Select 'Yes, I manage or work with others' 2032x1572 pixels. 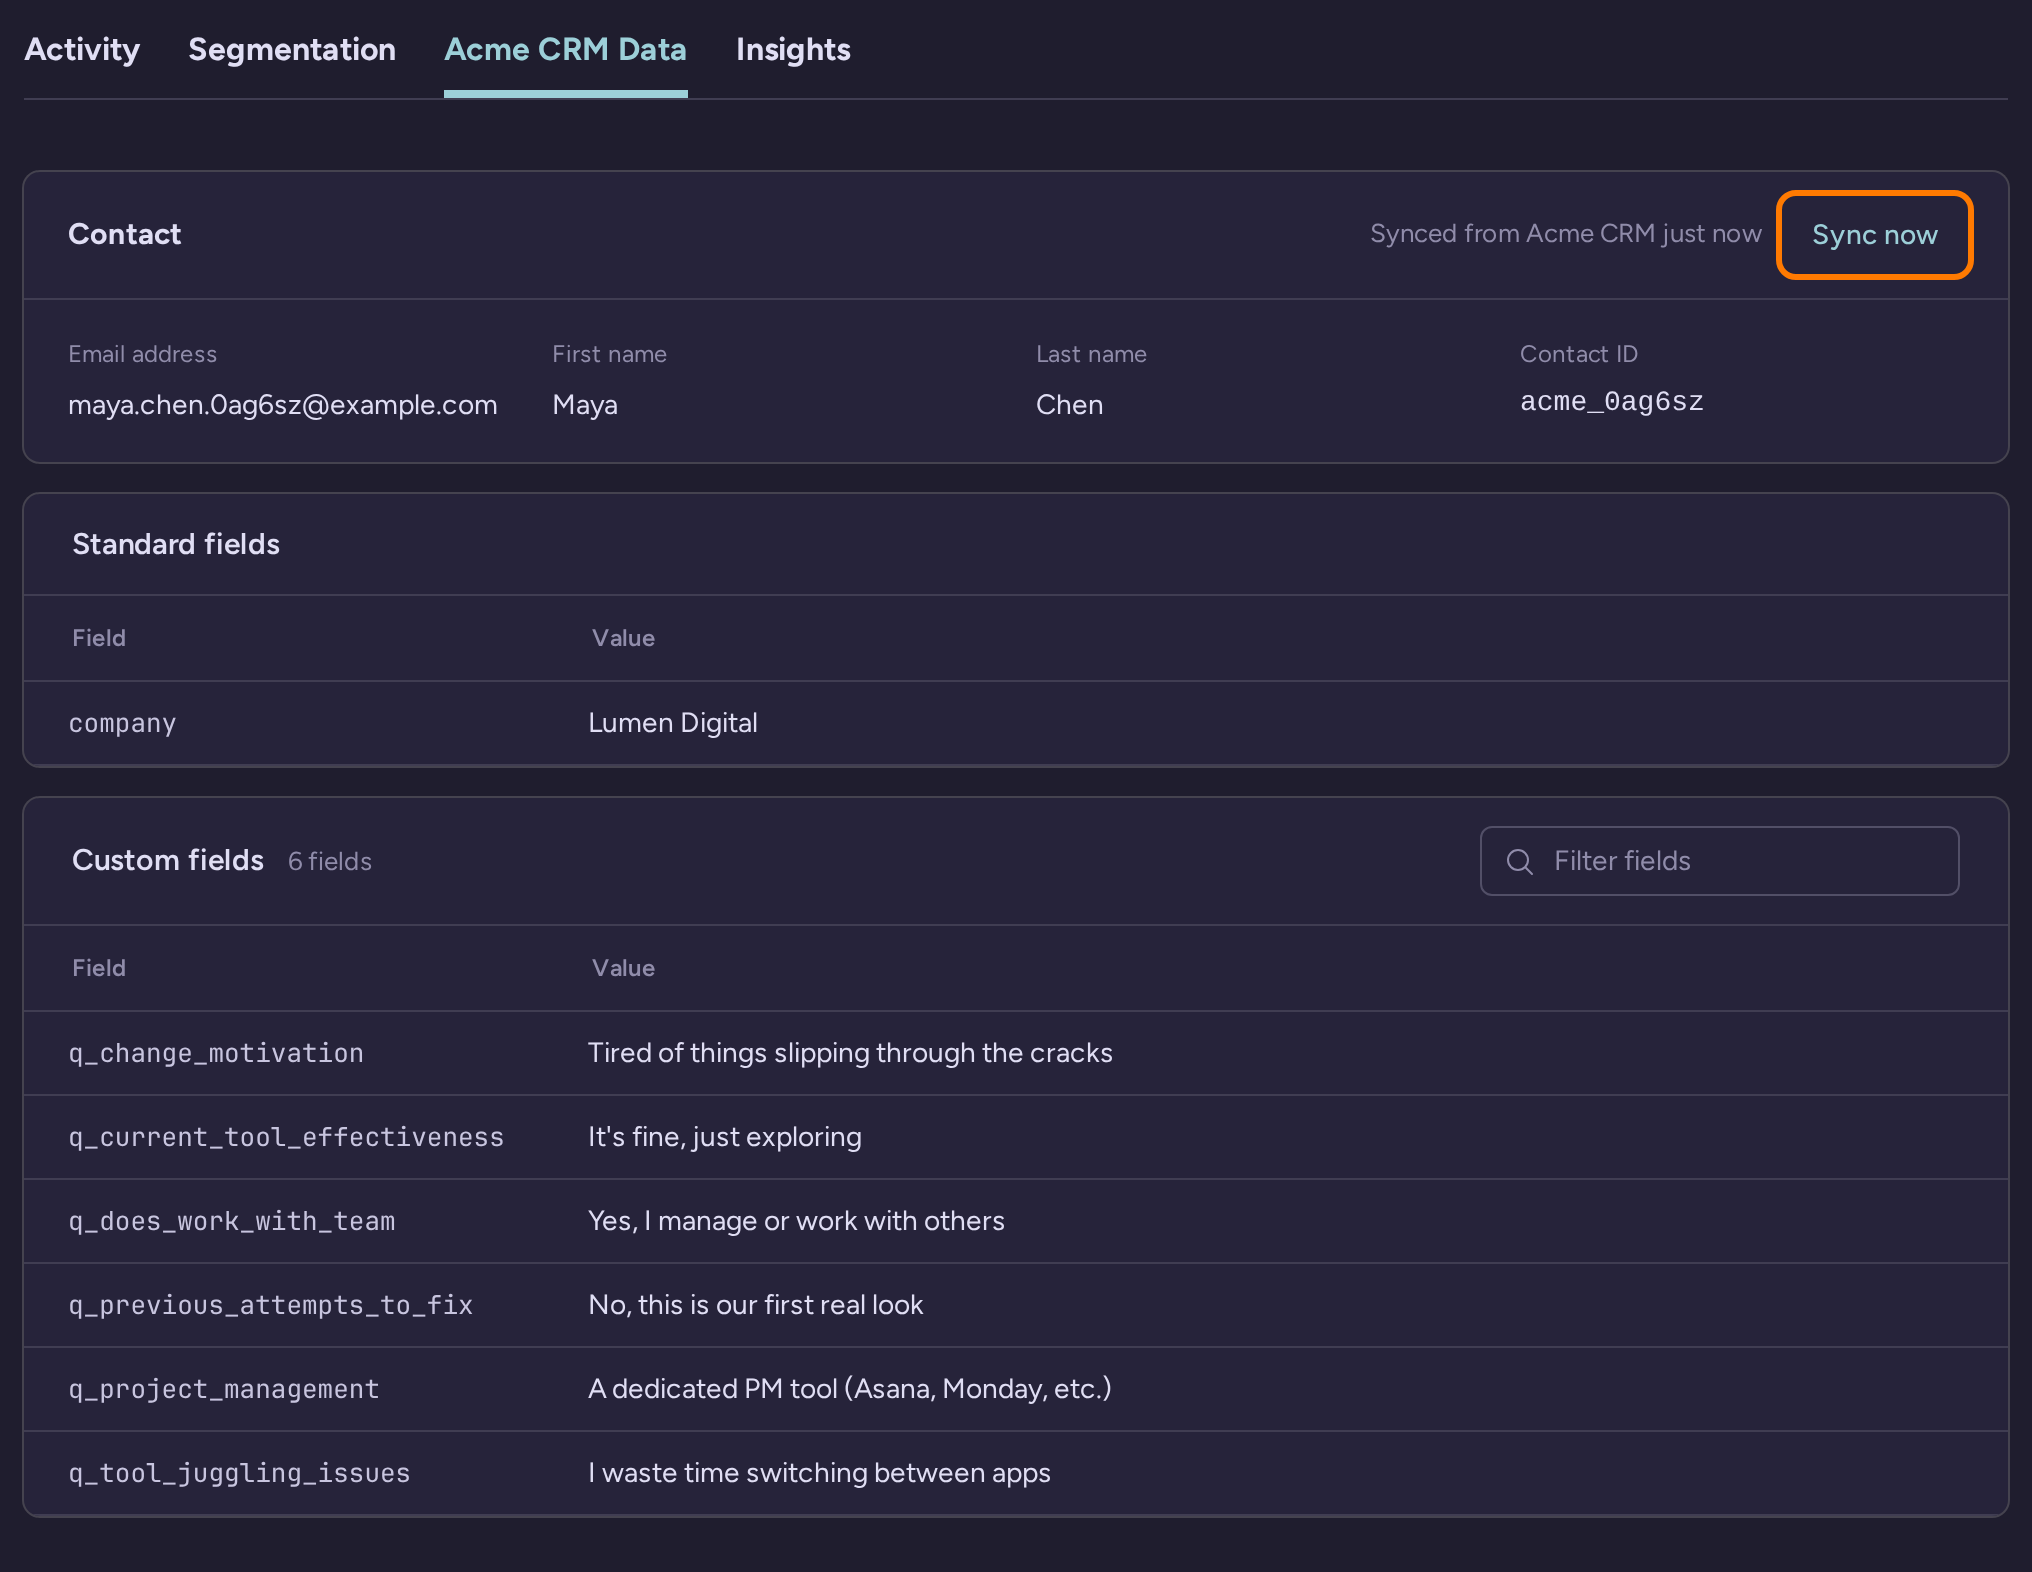pos(796,1221)
